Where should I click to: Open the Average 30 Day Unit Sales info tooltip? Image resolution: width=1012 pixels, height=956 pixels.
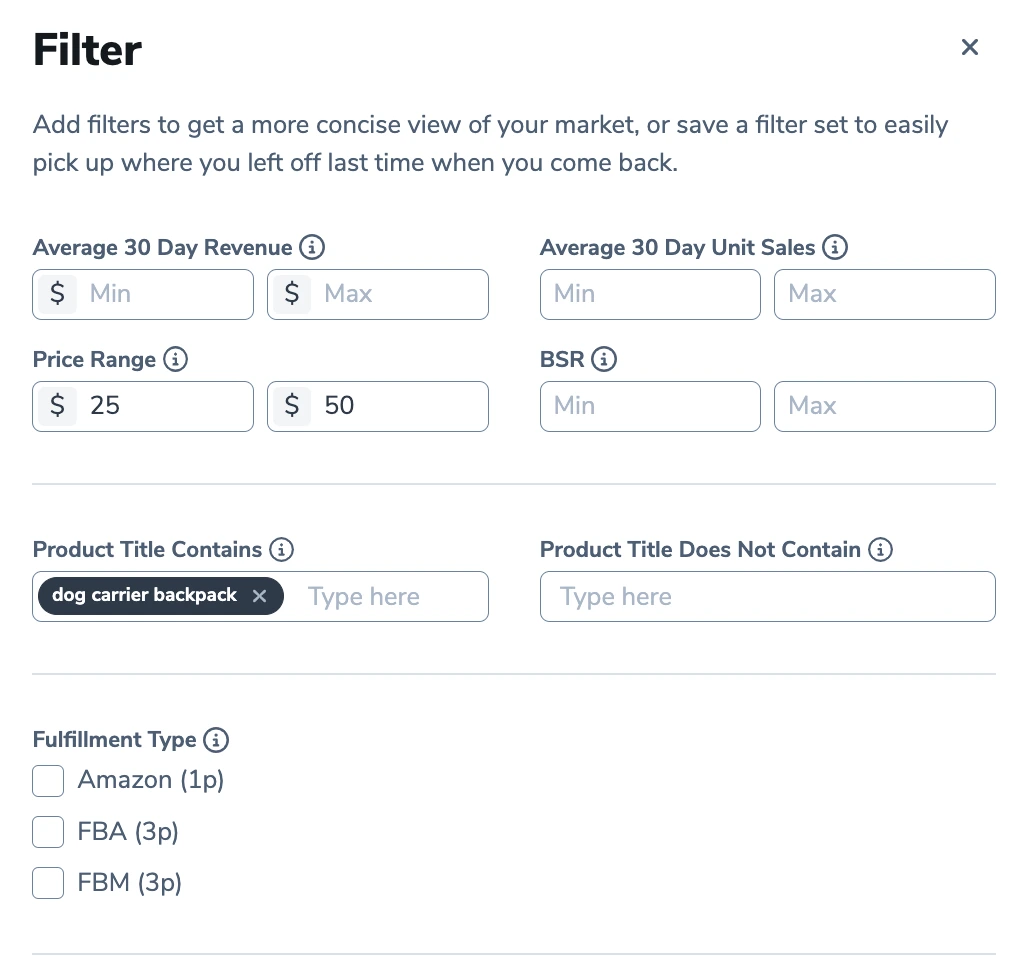[835, 247]
